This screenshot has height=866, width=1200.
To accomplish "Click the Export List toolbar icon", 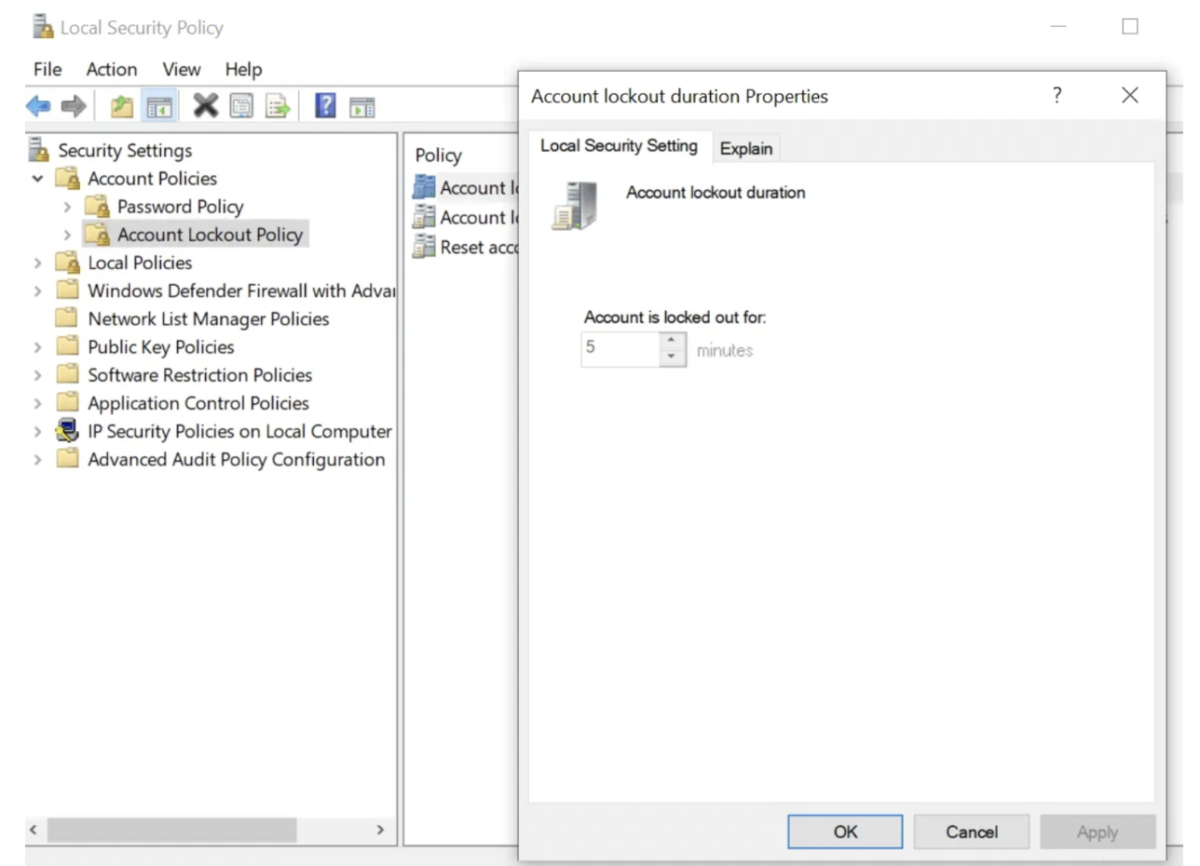I will point(275,104).
